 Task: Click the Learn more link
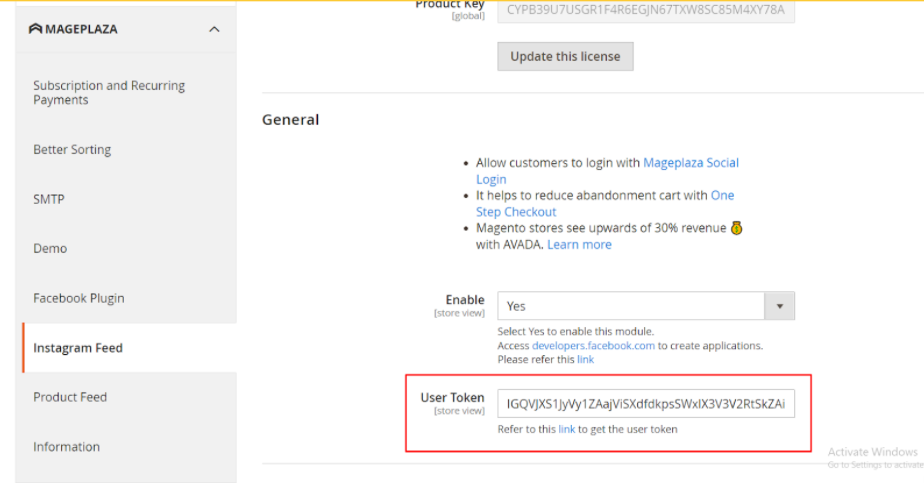[579, 245]
